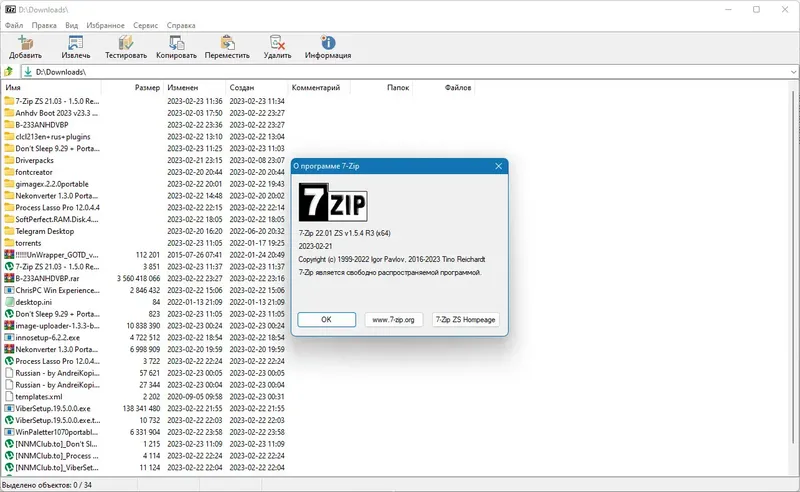Sort by the Размер column header
800x492 pixels.
[132, 87]
